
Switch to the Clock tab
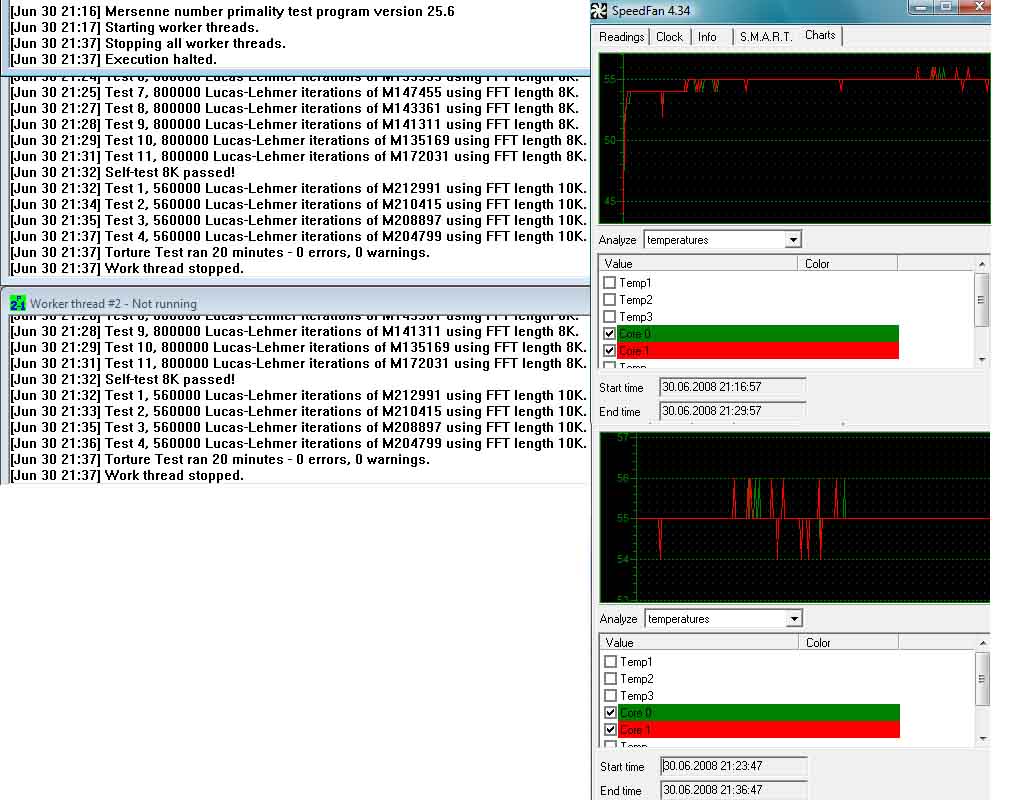click(x=669, y=37)
